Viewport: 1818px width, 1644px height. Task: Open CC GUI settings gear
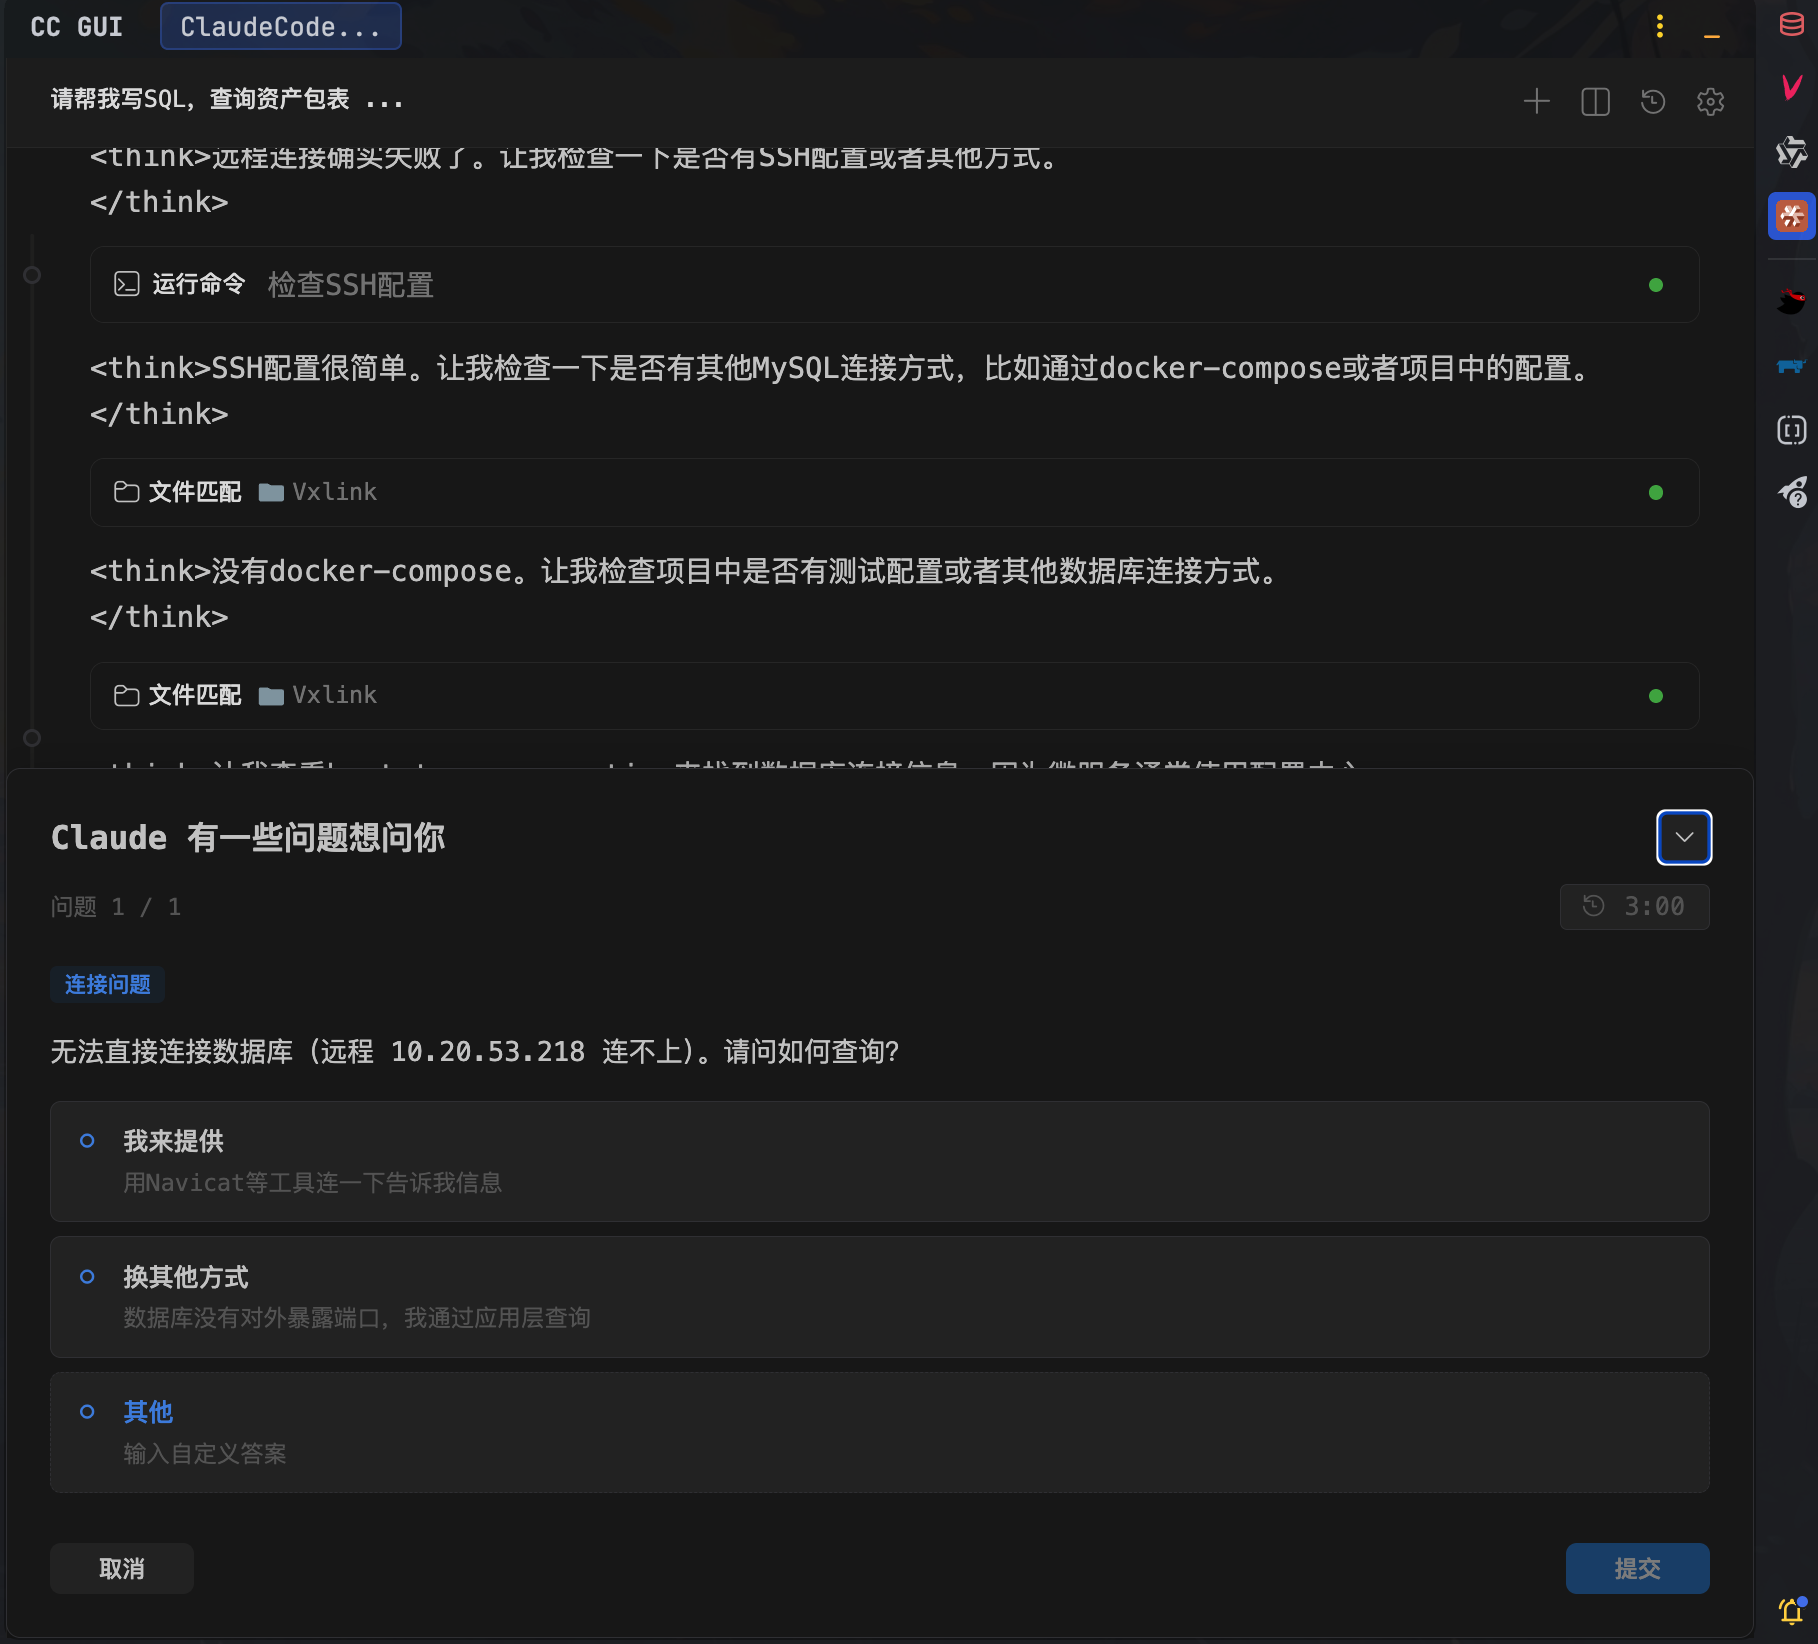tap(1711, 101)
